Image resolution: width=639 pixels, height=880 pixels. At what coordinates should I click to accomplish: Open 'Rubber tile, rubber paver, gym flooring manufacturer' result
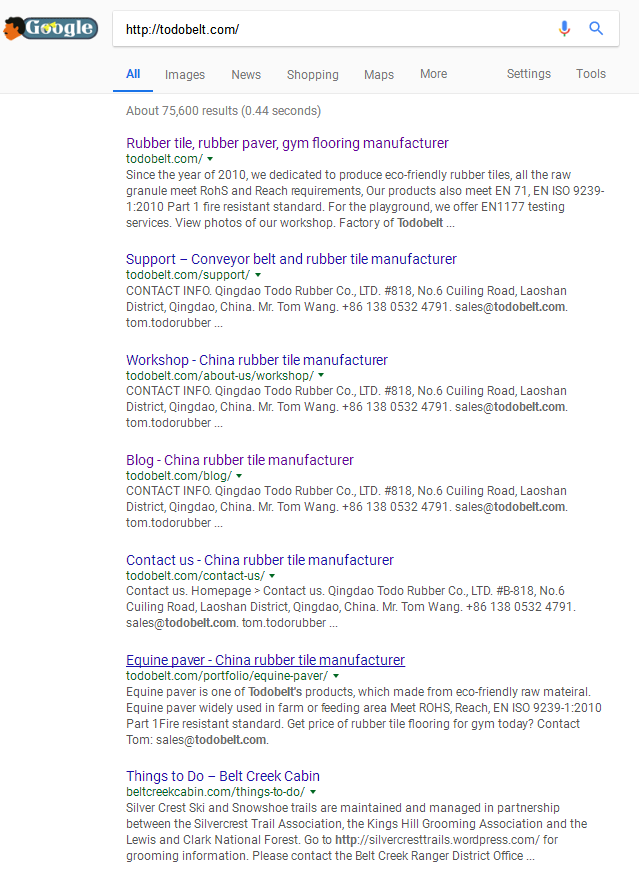(287, 143)
